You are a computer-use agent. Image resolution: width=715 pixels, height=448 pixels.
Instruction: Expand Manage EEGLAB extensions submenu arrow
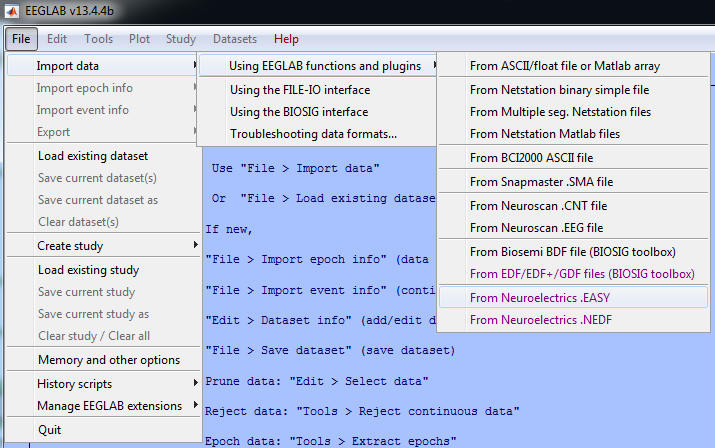[x=195, y=405]
